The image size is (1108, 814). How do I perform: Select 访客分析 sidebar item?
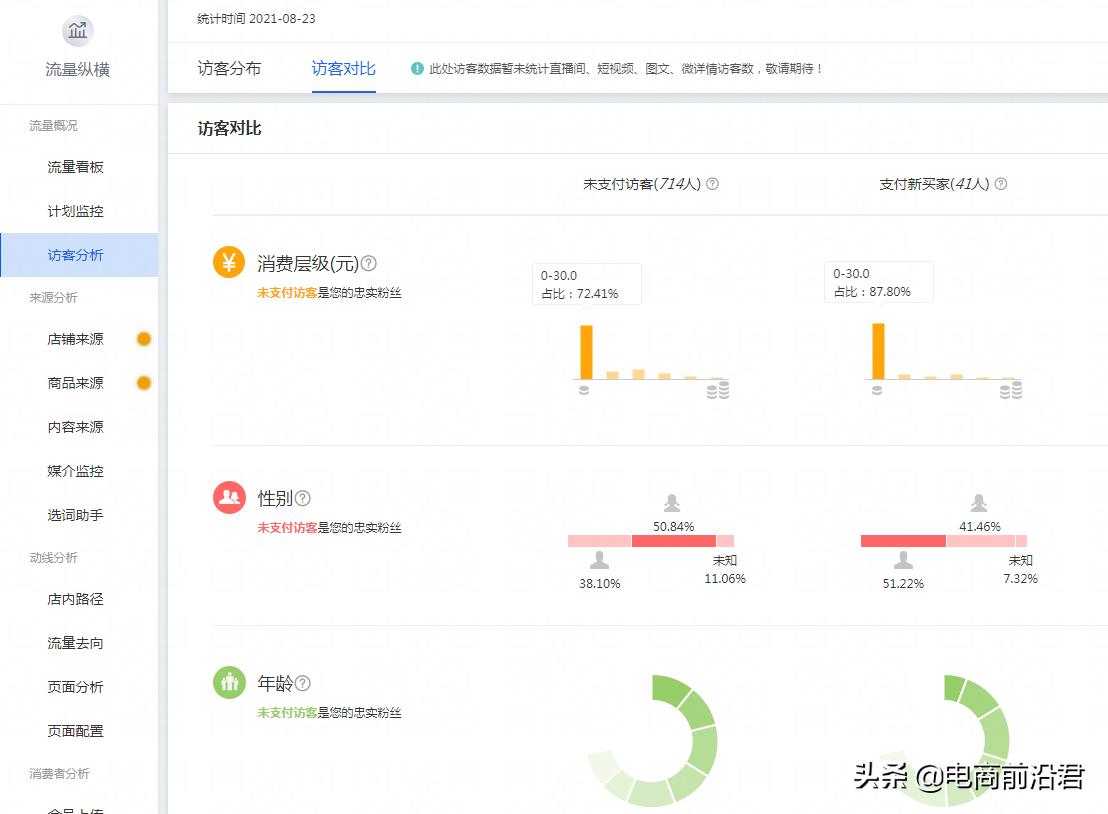point(79,255)
